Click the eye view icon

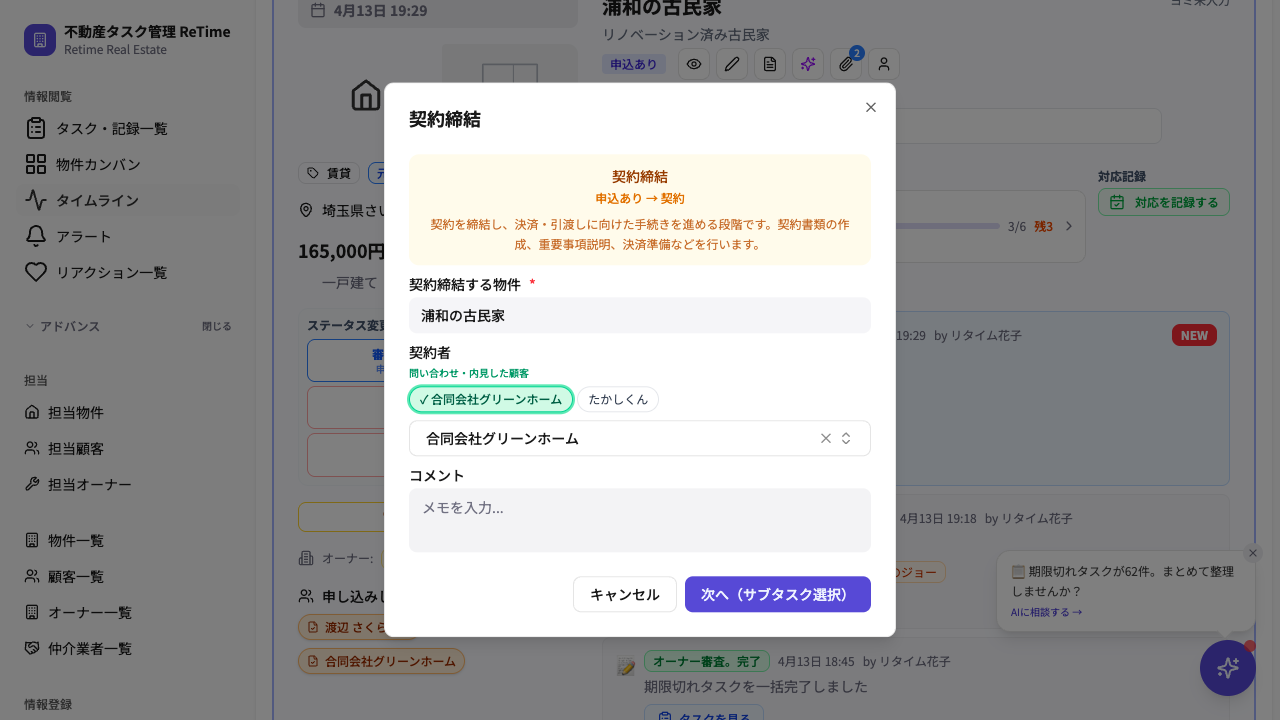(694, 64)
